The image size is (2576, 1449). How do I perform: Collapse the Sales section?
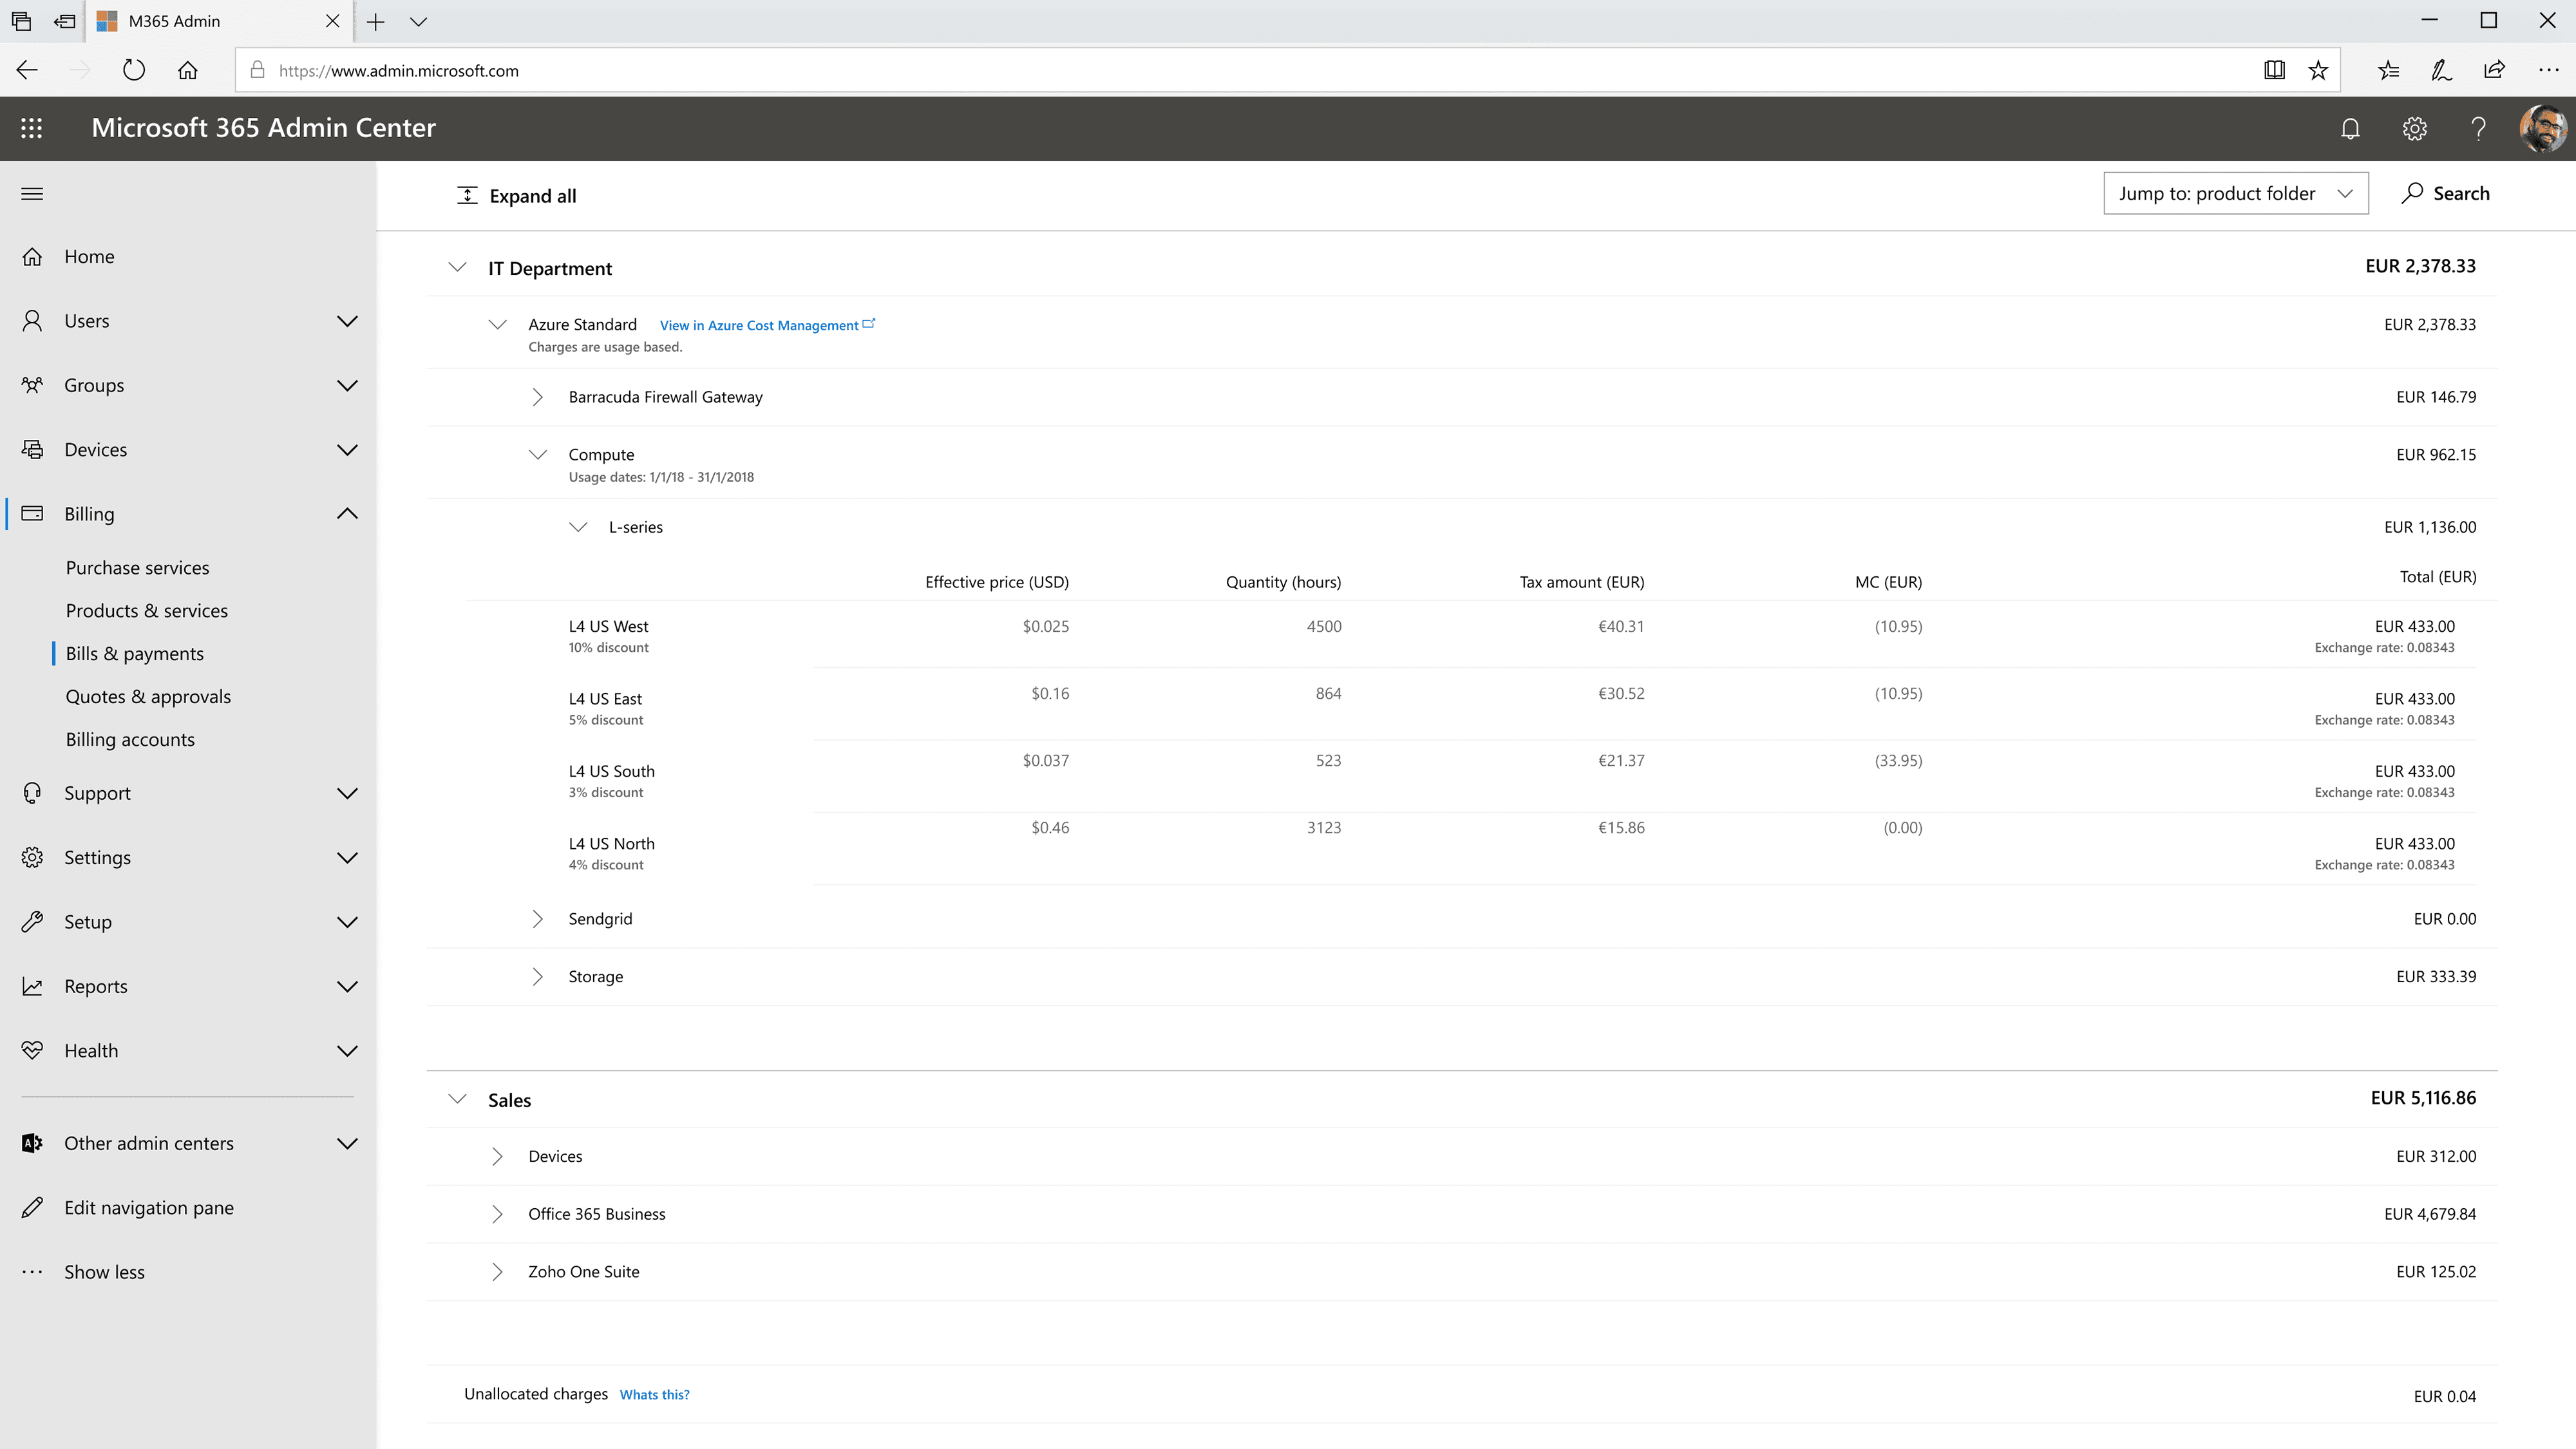pos(457,1099)
